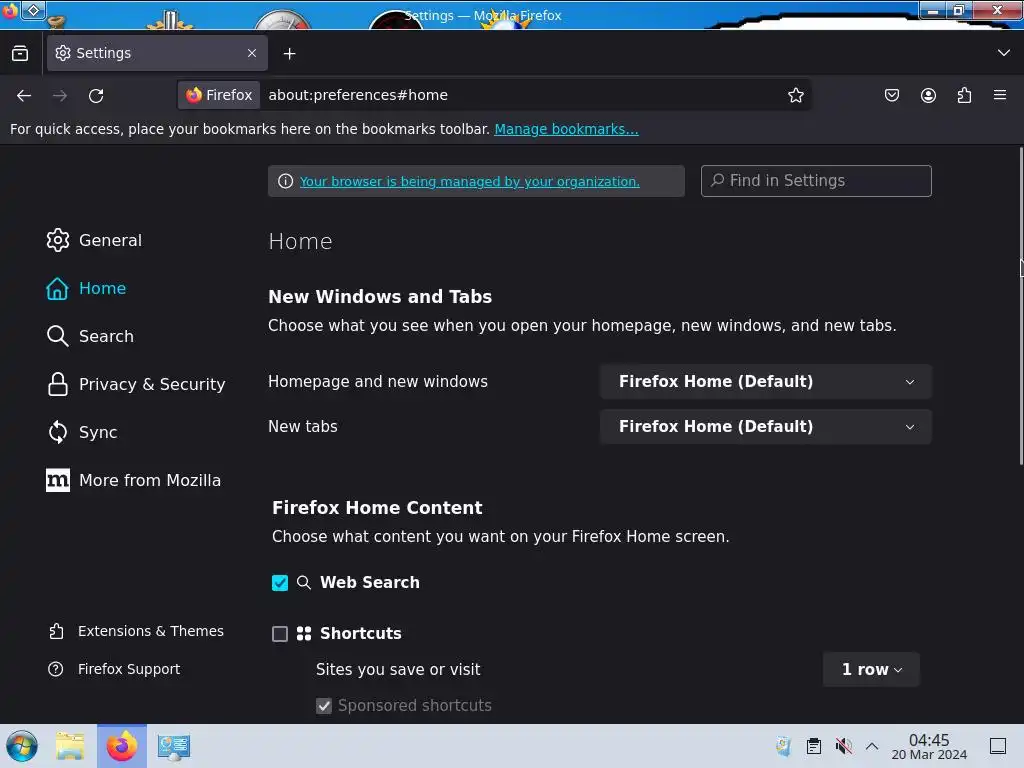
Task: Click the Firefox Home Content heading
Action: point(377,507)
